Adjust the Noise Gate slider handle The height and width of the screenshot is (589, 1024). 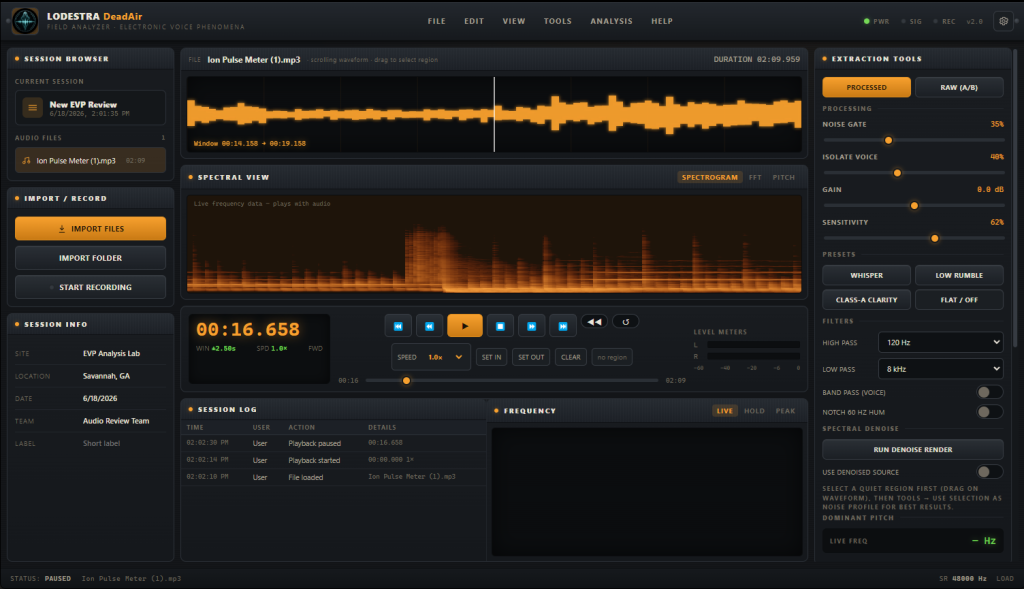click(x=888, y=140)
